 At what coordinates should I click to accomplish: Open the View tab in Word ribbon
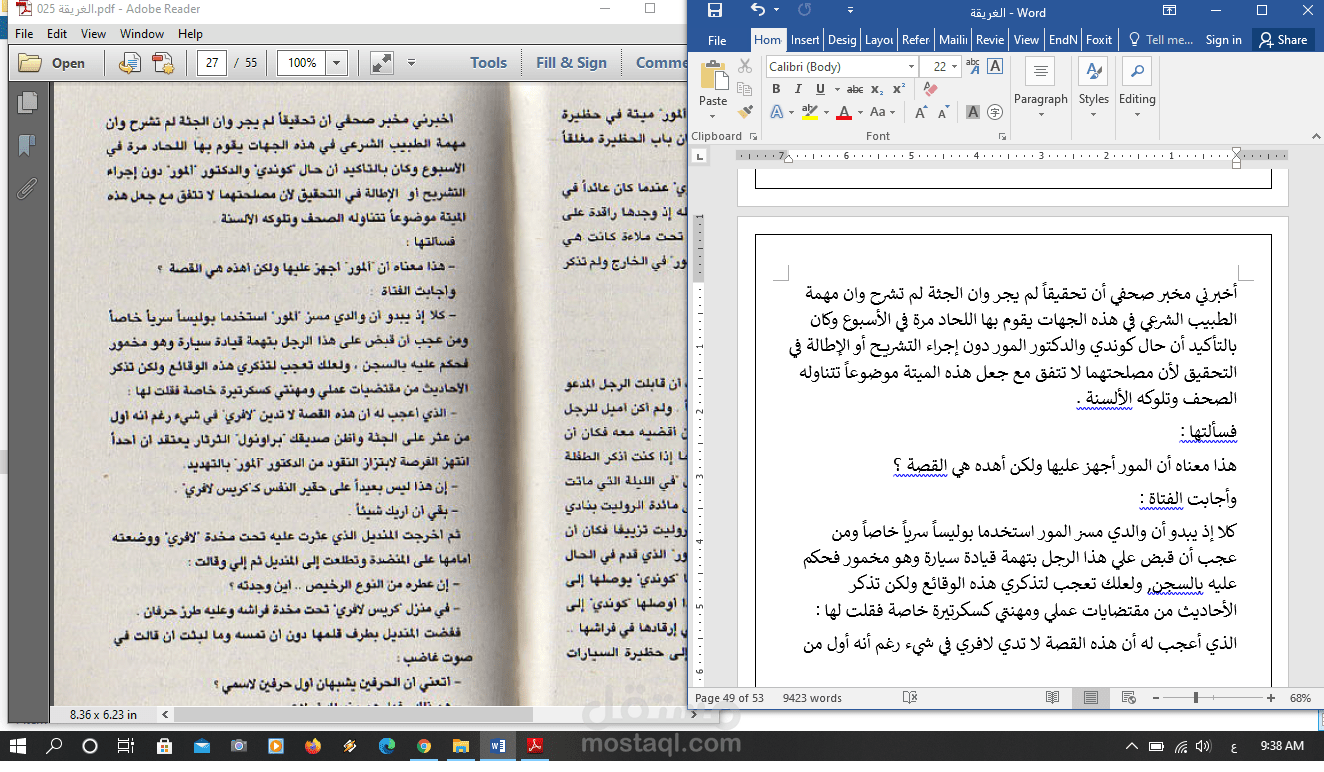click(1026, 40)
